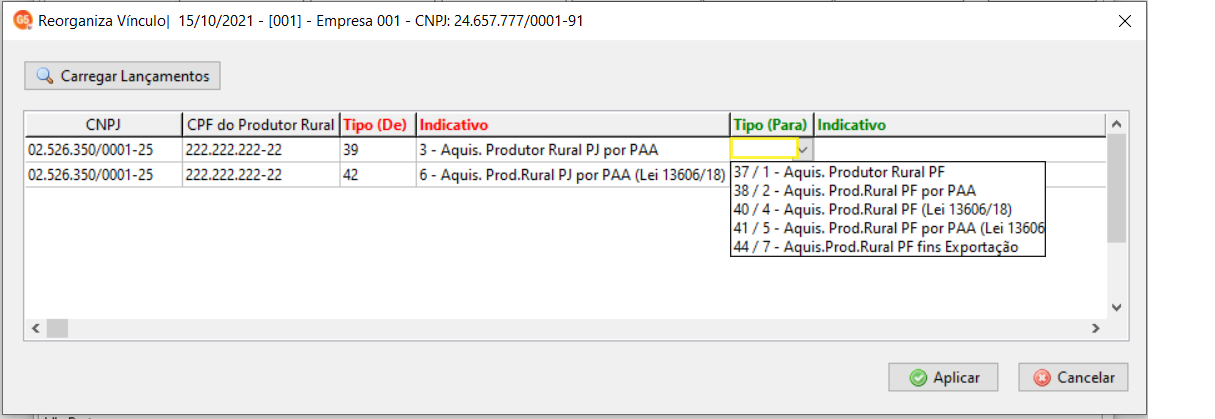Screen dimensions: 1215x419
Task: Click the Carregar Lançamentos button
Action: point(123,75)
